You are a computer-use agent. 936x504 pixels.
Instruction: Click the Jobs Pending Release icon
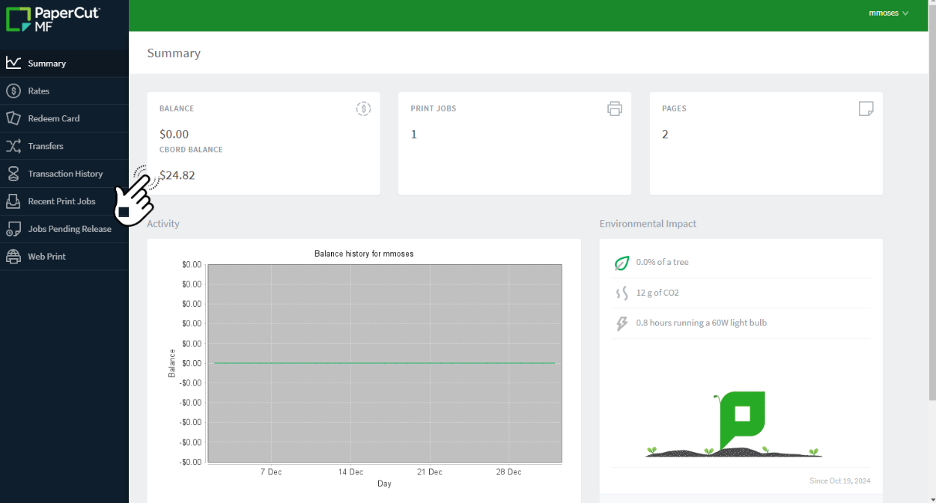click(x=13, y=229)
